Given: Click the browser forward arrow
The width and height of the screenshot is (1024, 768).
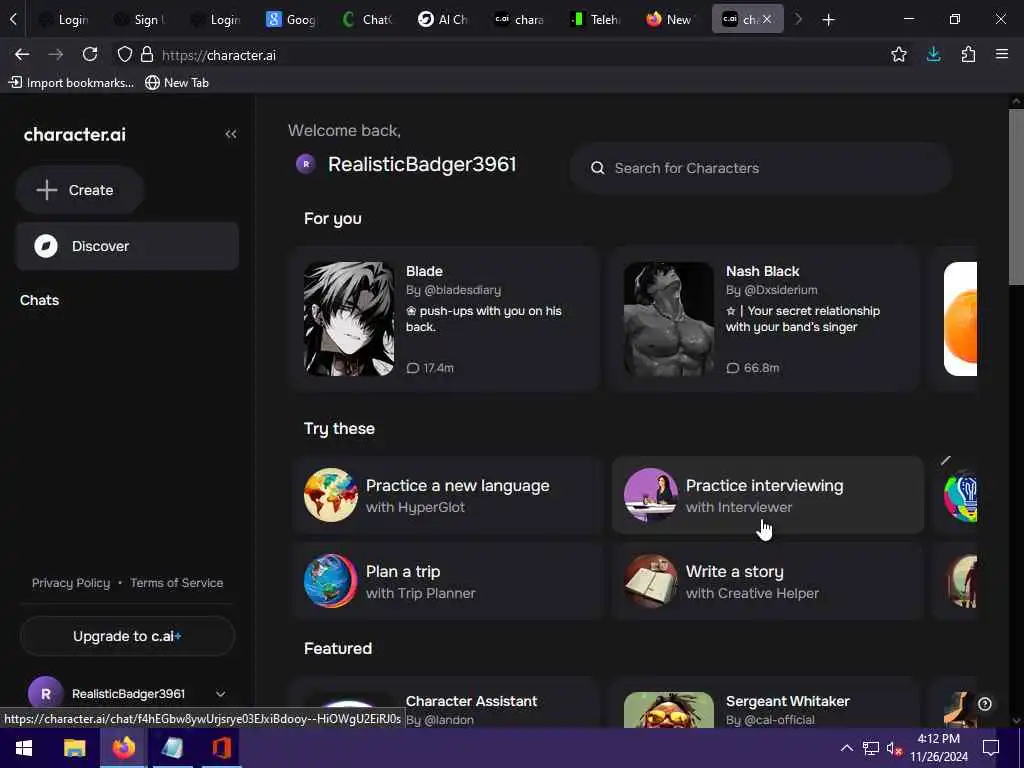Looking at the screenshot, I should tap(56, 55).
